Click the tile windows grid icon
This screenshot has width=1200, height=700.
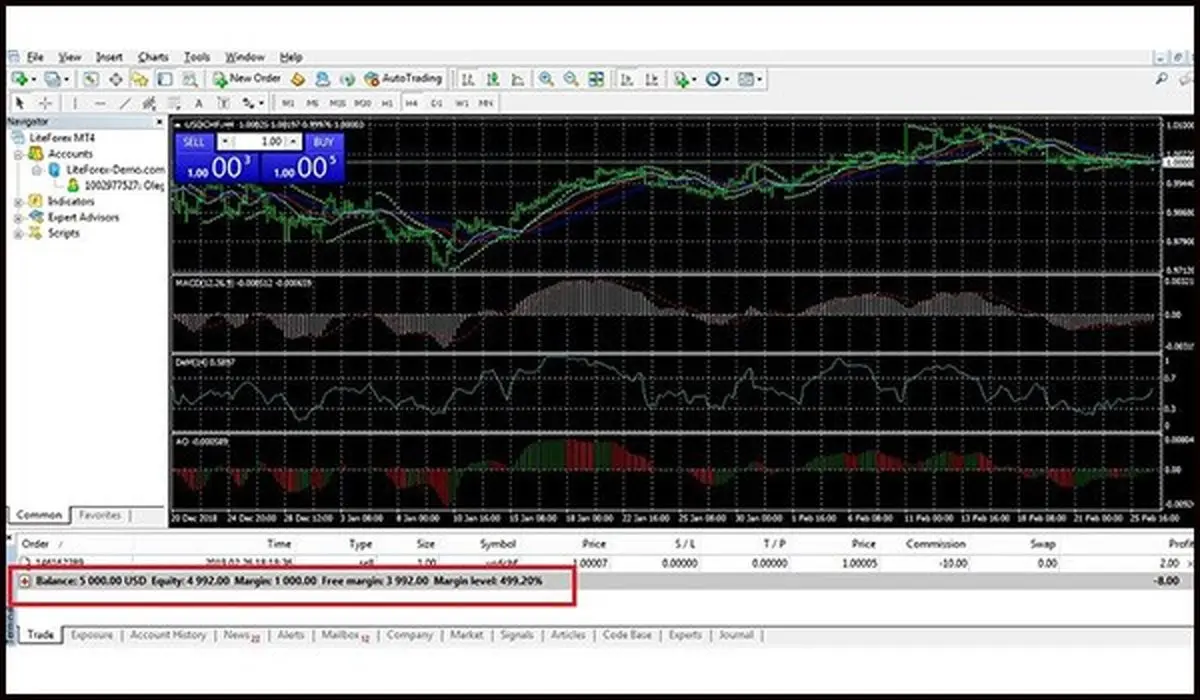click(x=596, y=78)
